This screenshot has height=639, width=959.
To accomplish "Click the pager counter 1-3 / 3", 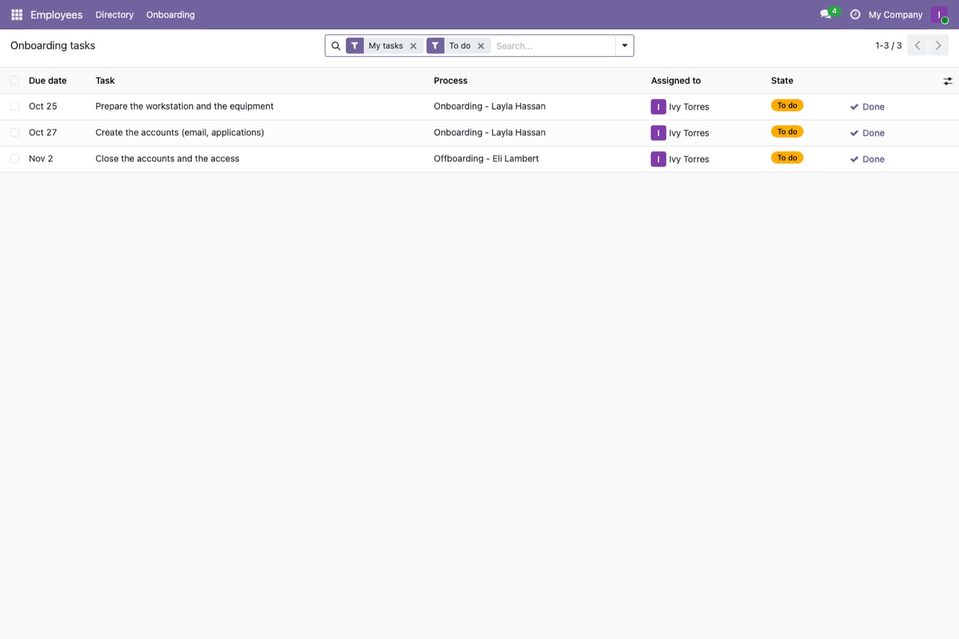I will pos(888,46).
